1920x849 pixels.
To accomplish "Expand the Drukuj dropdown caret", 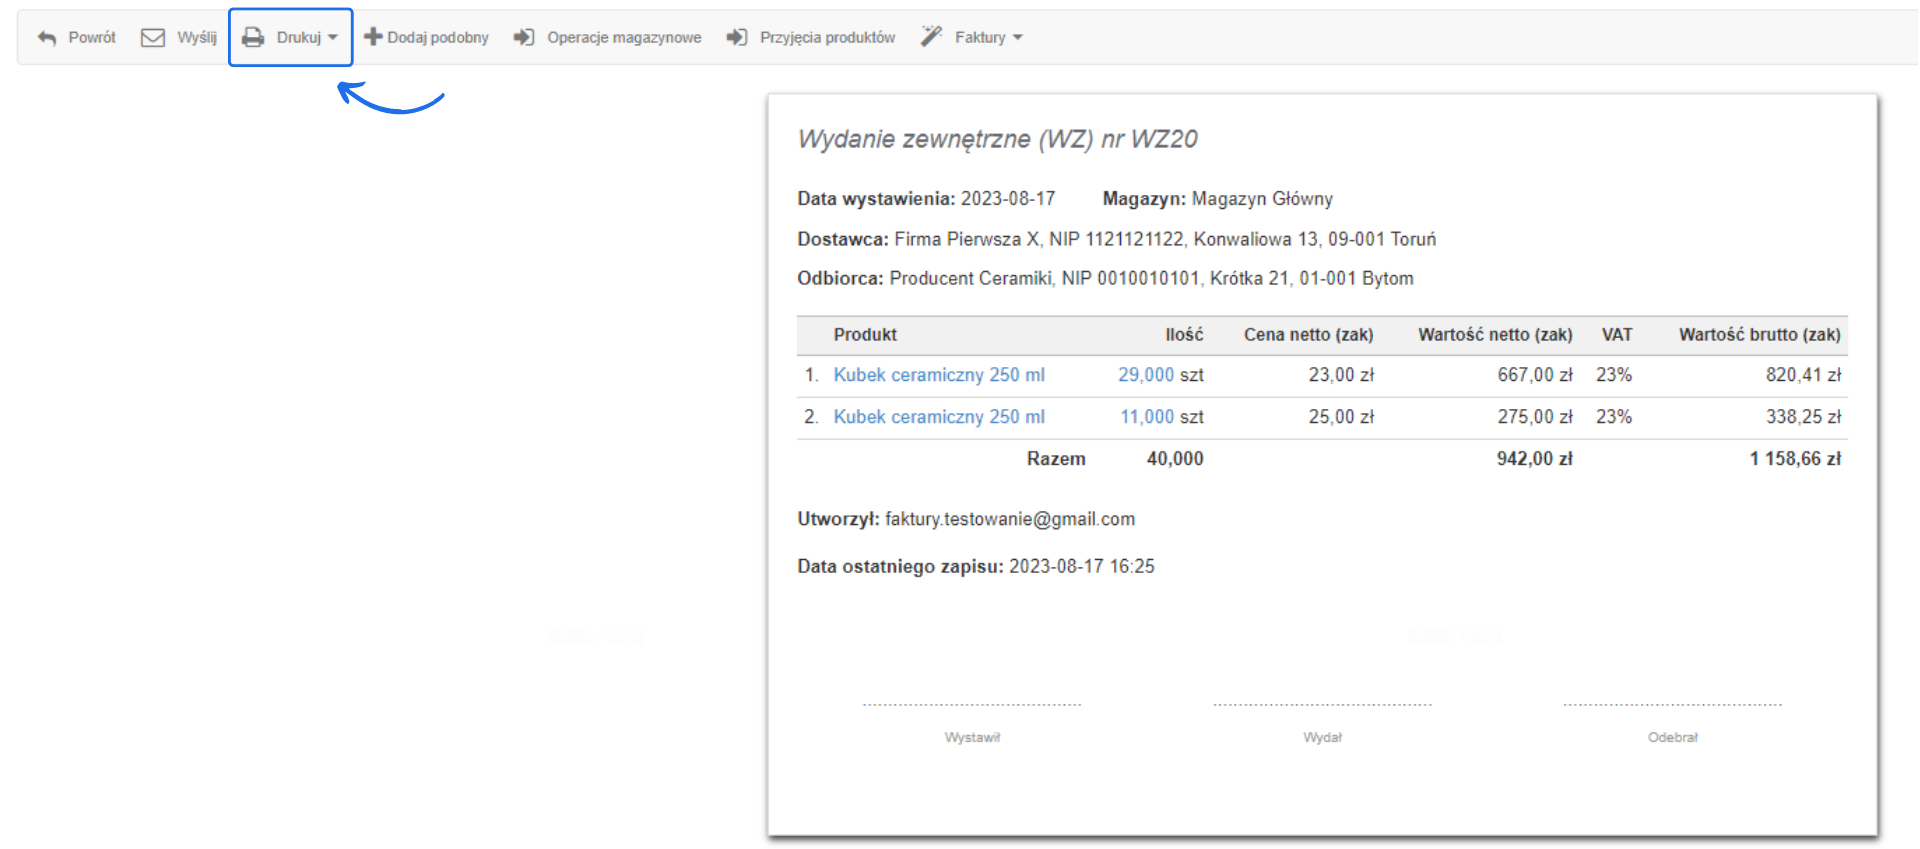I will [x=333, y=38].
